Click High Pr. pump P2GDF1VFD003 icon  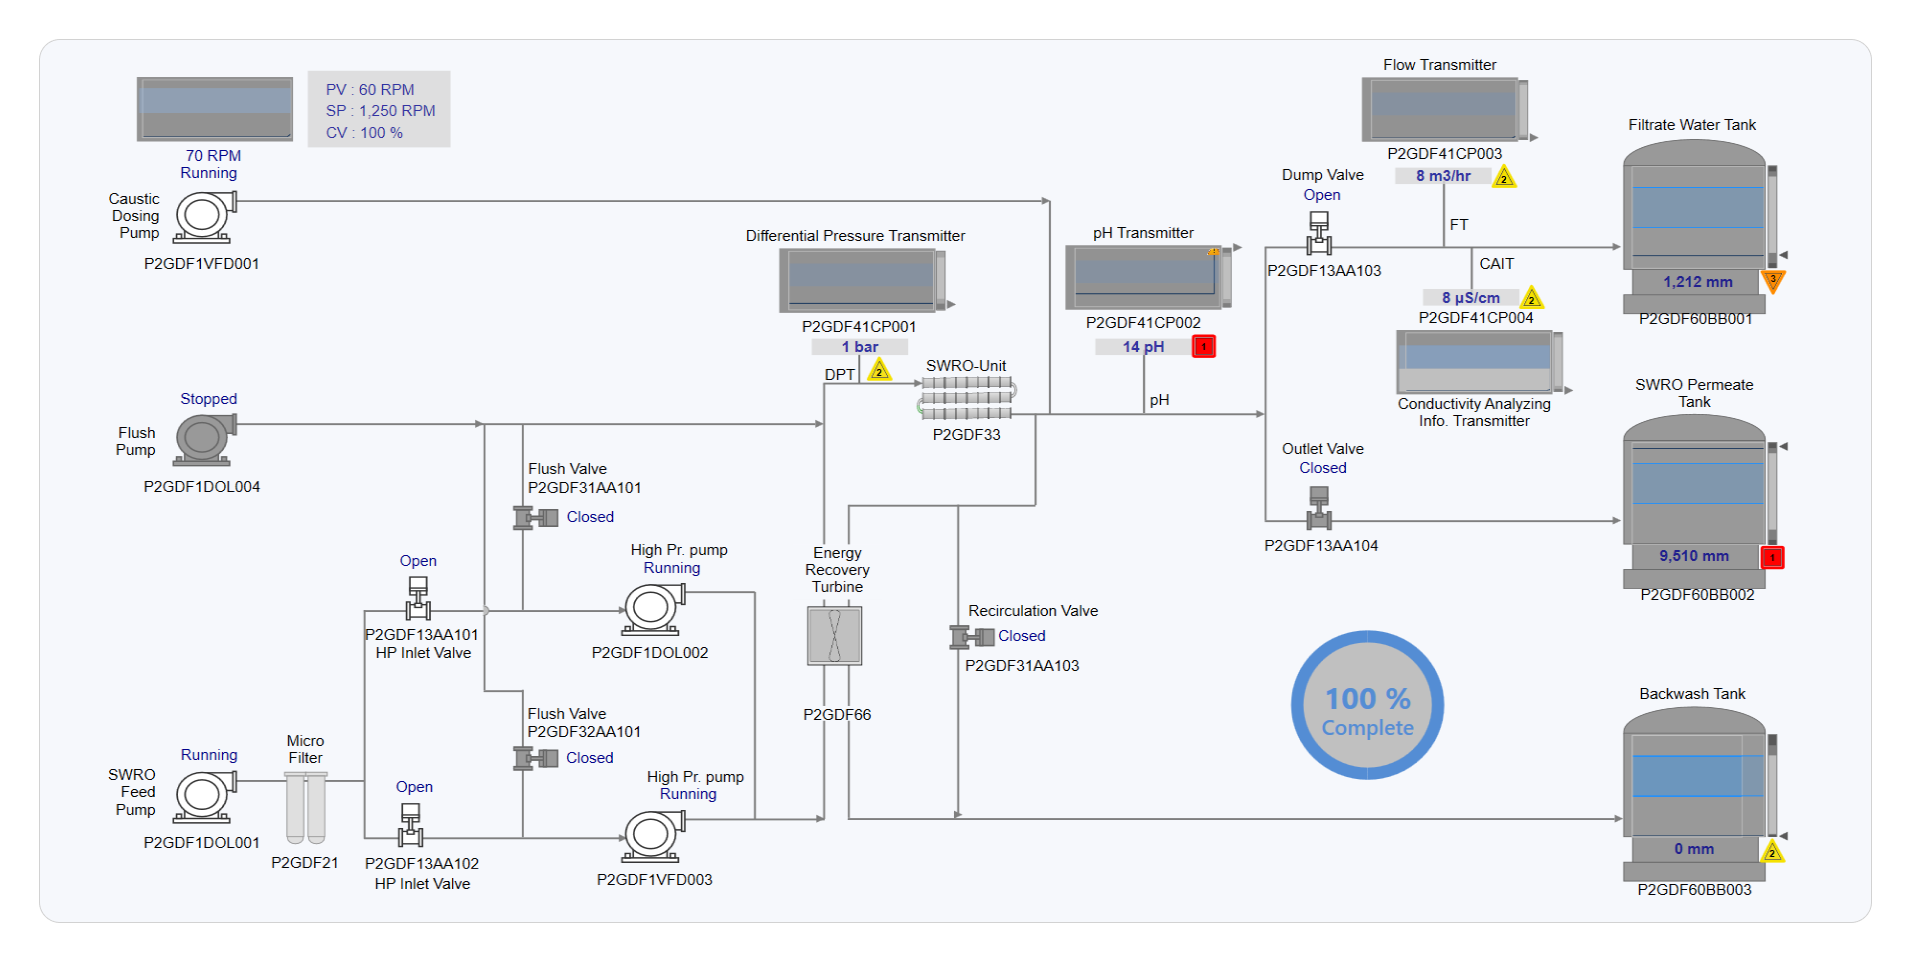click(652, 835)
